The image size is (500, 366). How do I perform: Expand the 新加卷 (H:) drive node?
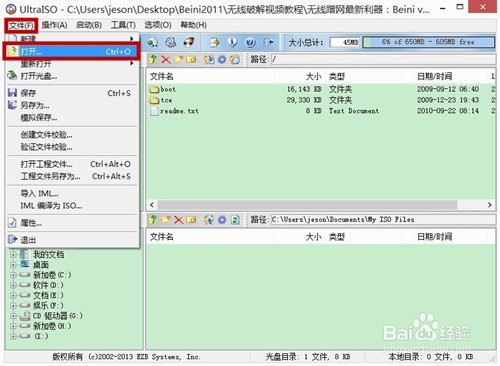tap(13, 326)
